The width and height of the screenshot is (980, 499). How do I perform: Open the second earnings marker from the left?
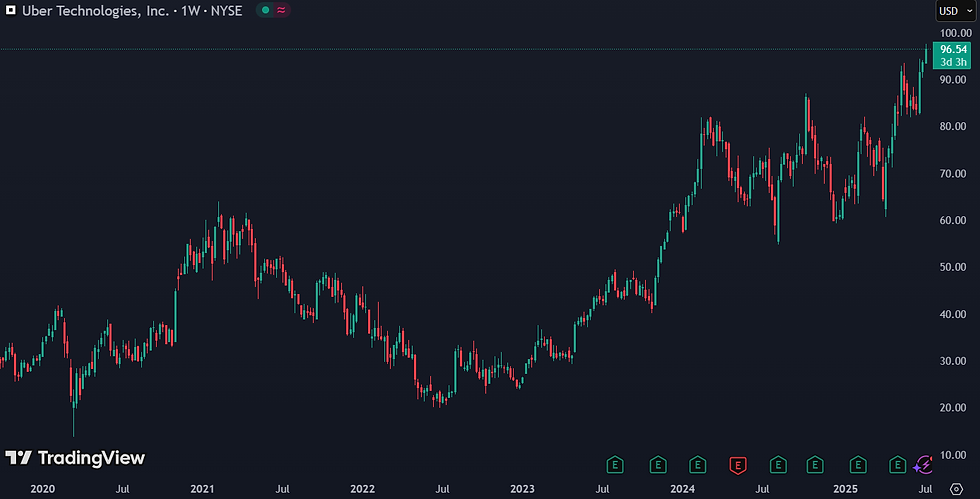pyautogui.click(x=658, y=465)
